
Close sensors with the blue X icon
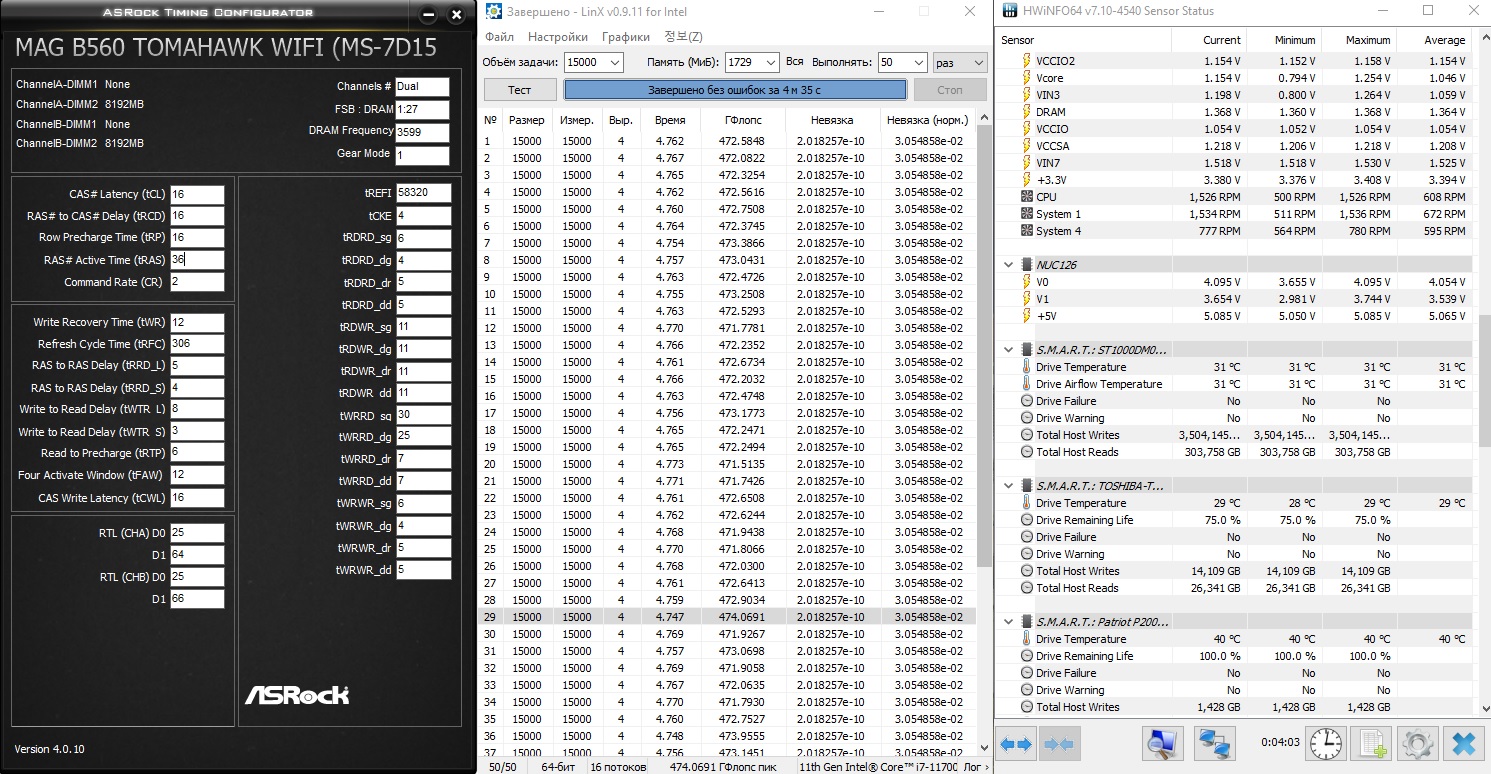pos(1462,744)
